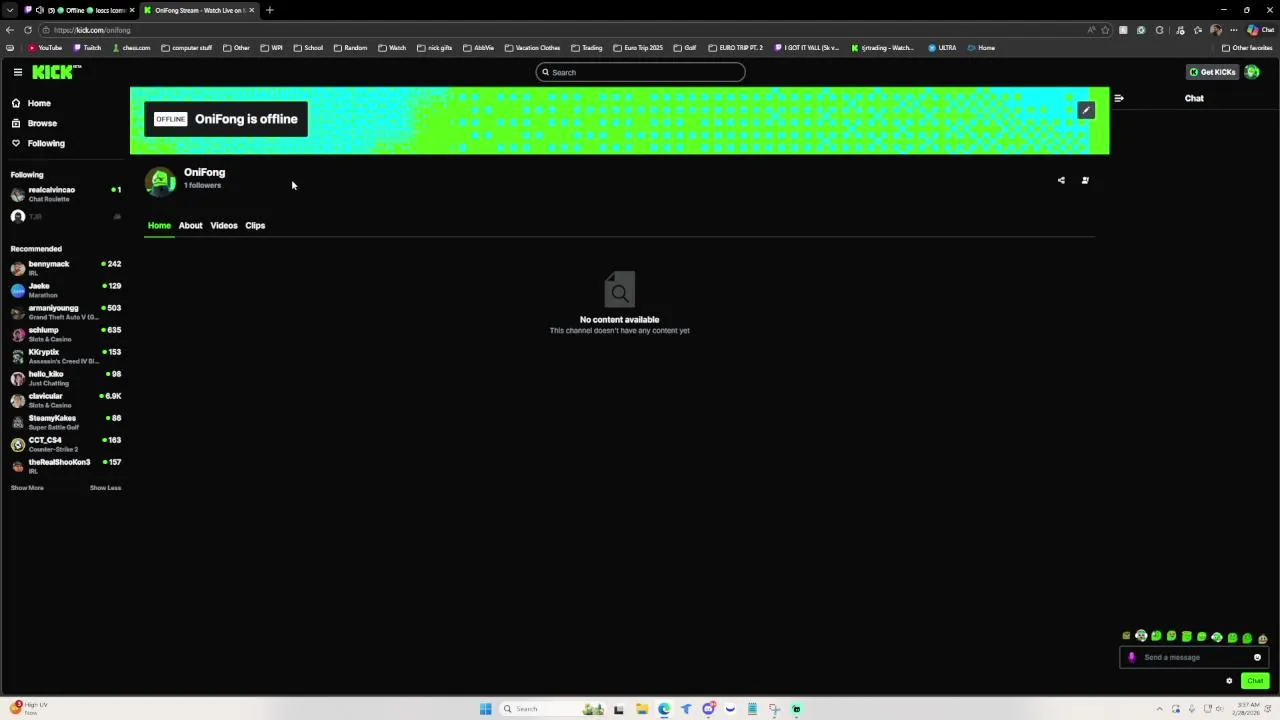Image resolution: width=1280 pixels, height=720 pixels.
Task: Open Microsoft Edge from the taskbar
Action: tap(664, 709)
